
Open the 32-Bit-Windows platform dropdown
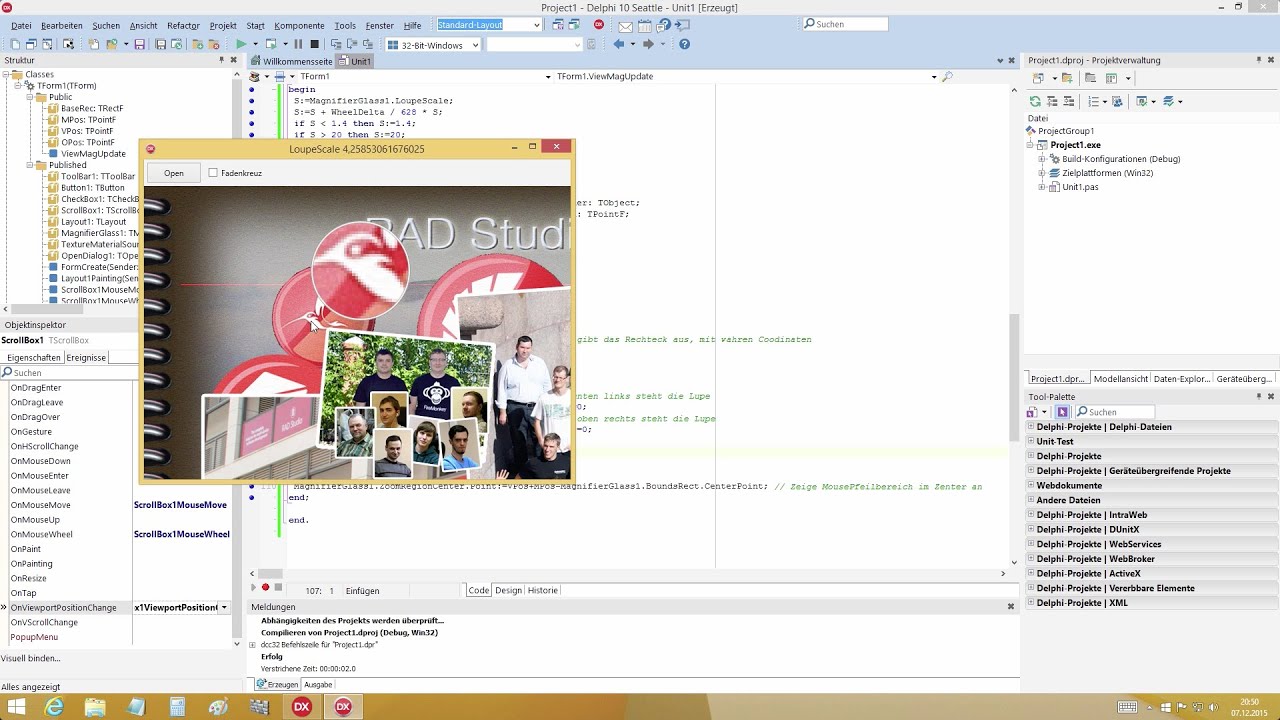tap(475, 45)
